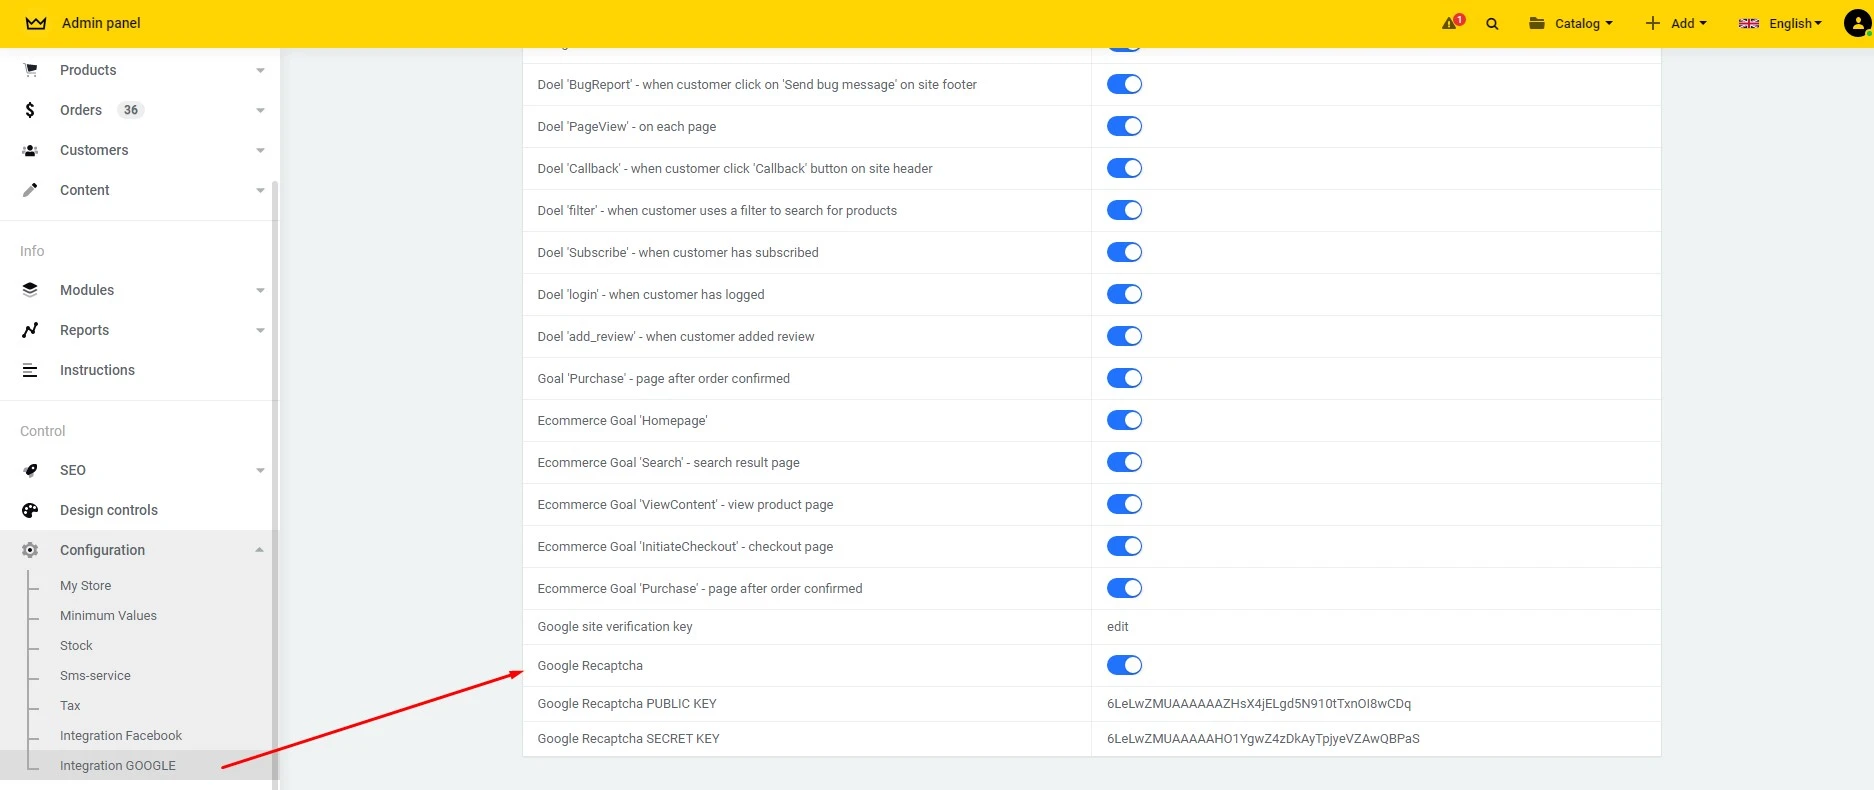Click the Products cart icon in sidebar
This screenshot has width=1874, height=790.
tap(30, 70)
